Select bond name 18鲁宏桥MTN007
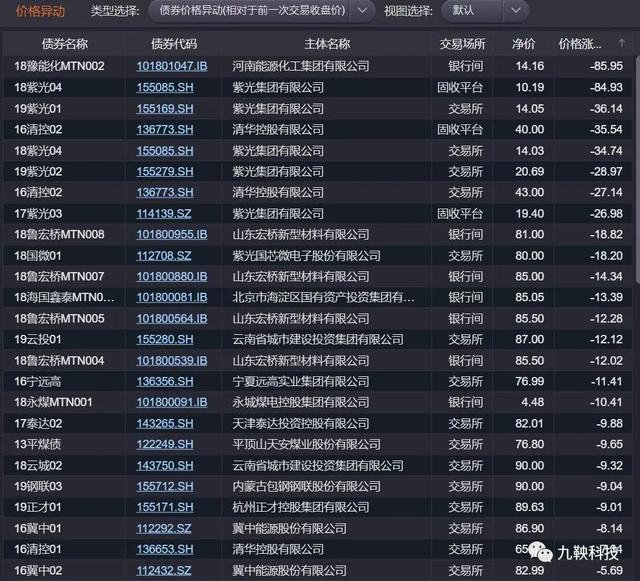The width and height of the screenshot is (640, 581). click(59, 276)
